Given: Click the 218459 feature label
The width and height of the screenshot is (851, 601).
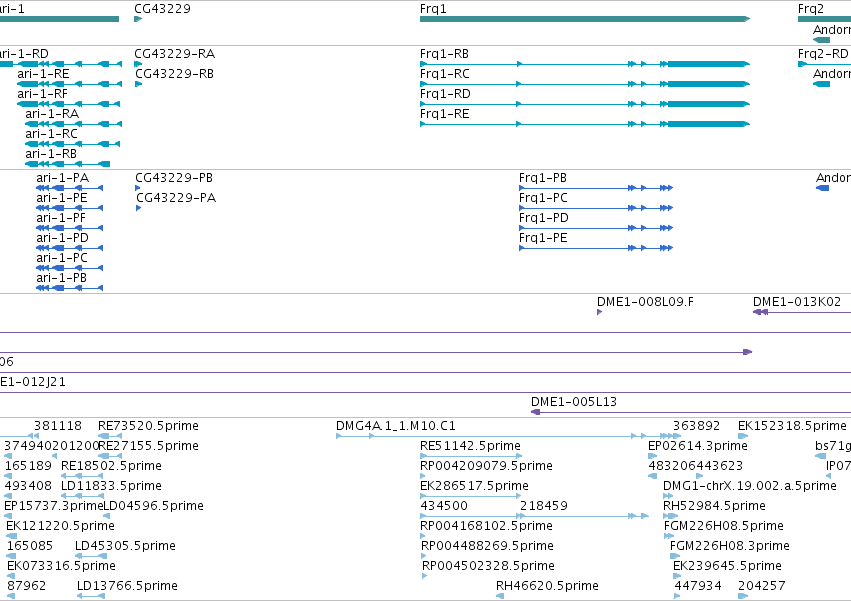Looking at the screenshot, I should (x=544, y=506).
